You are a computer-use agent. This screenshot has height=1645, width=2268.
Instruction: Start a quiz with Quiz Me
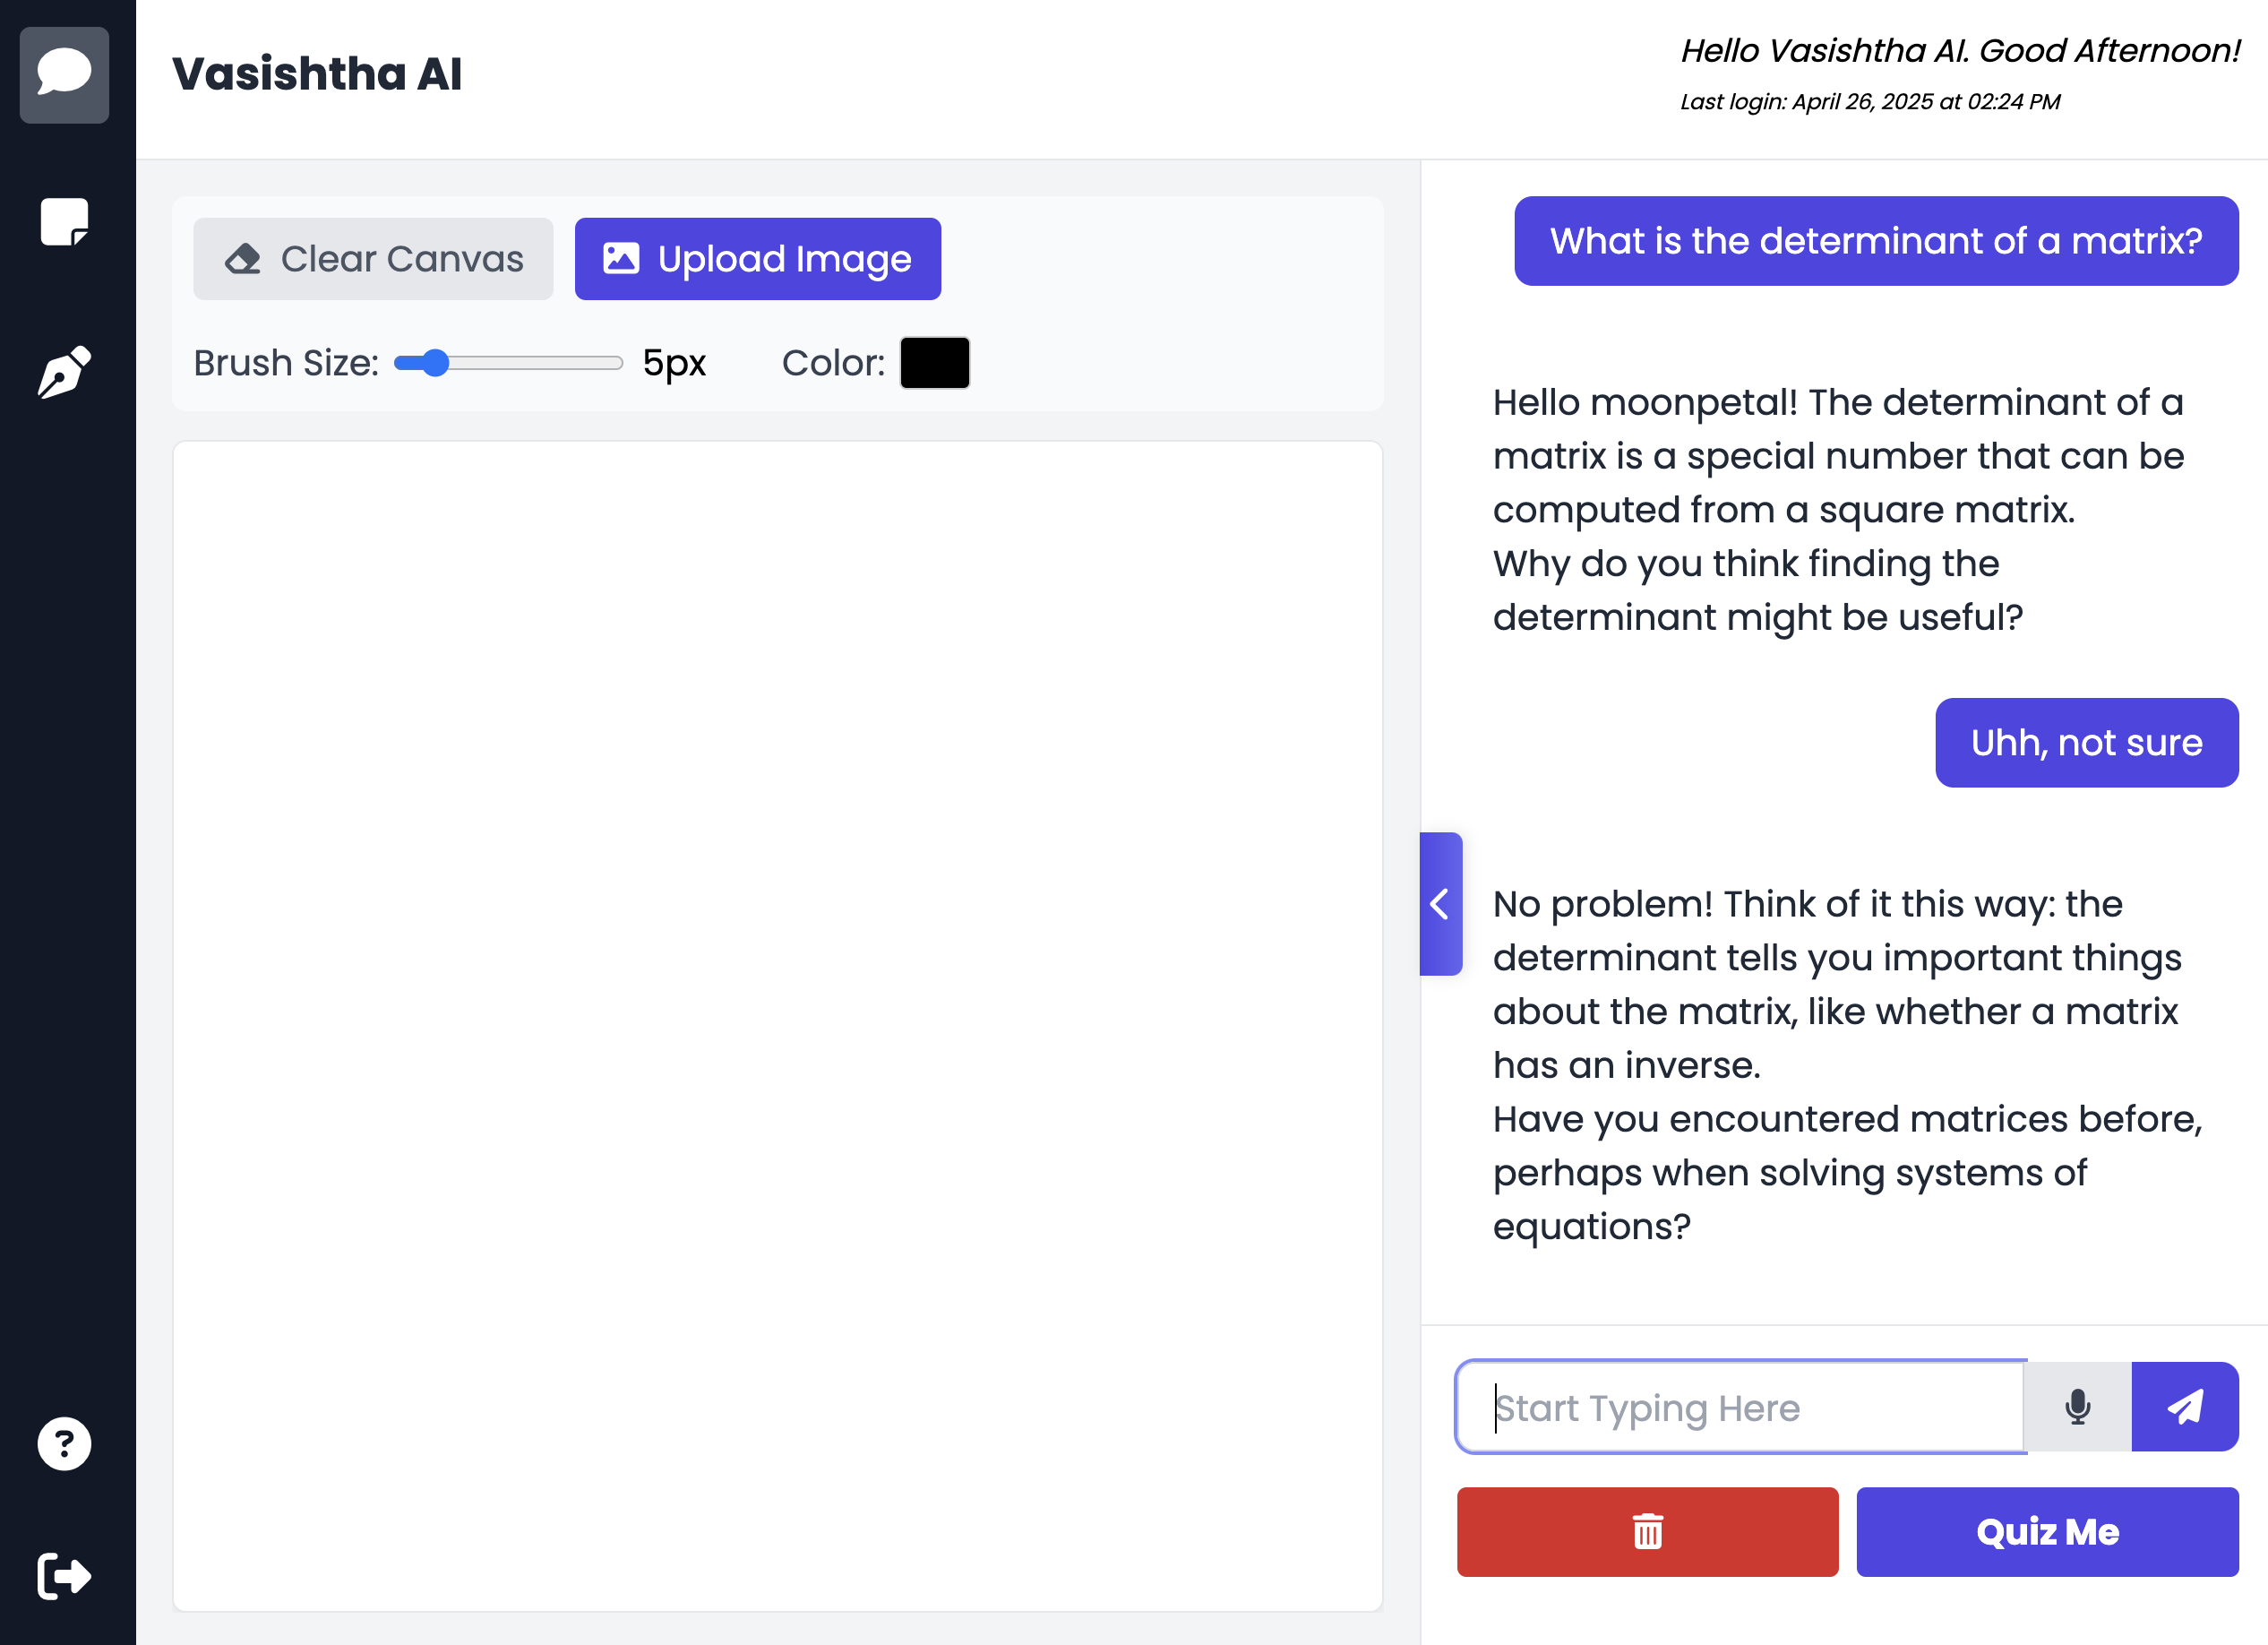[2047, 1532]
